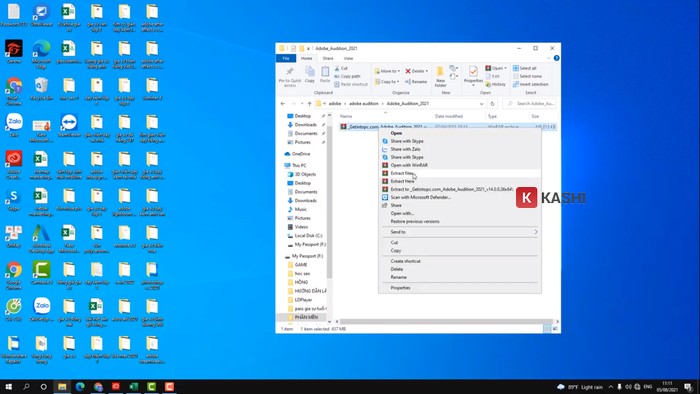The image size is (700, 394).
Task: Open Excel from the taskbar
Action: coord(133,386)
